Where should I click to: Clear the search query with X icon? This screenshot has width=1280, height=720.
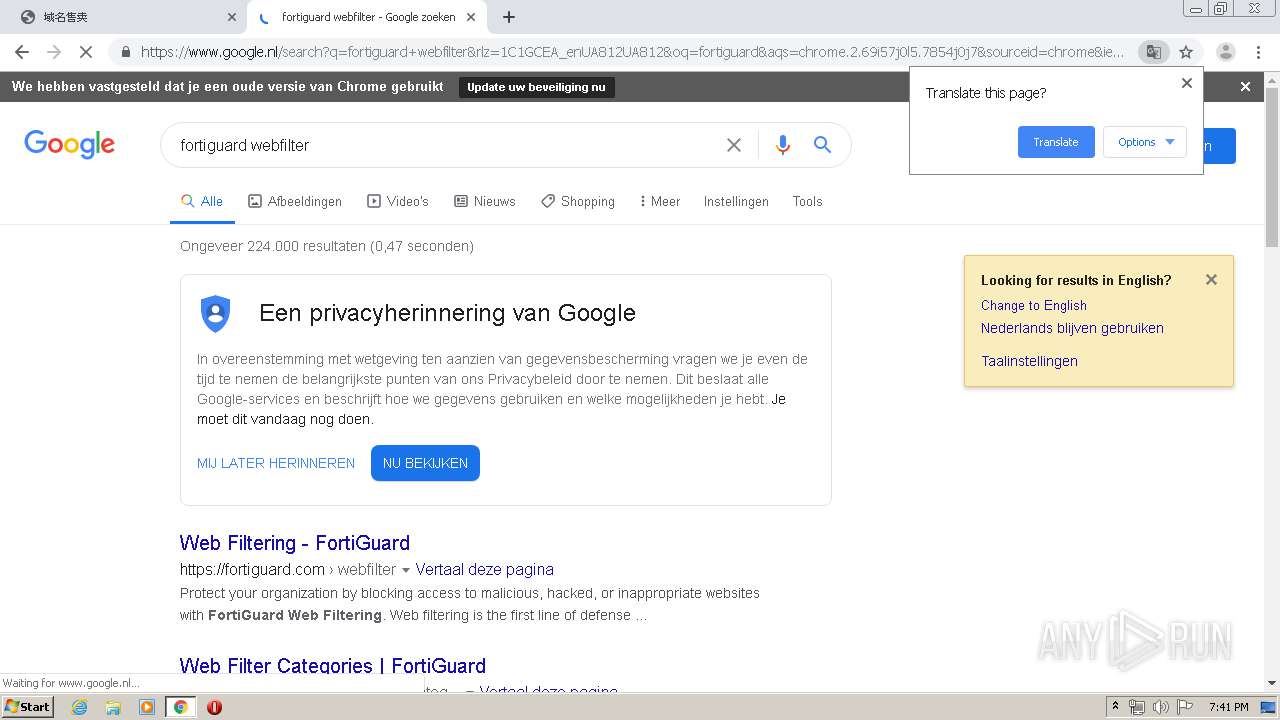(x=734, y=145)
